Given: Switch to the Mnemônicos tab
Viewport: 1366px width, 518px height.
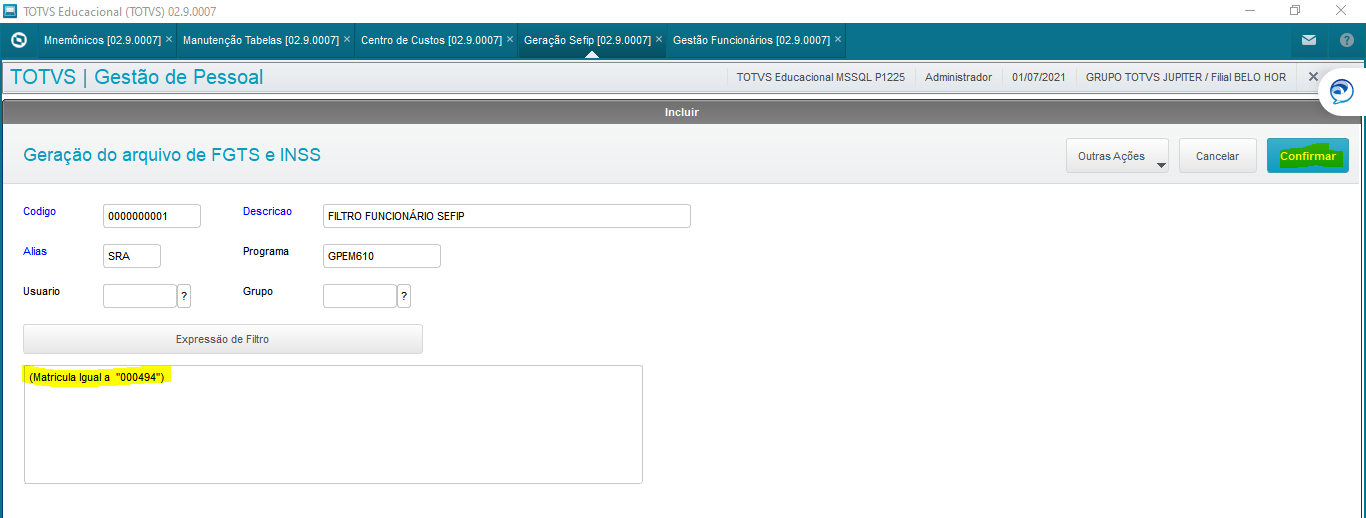Looking at the screenshot, I should click(x=102, y=40).
